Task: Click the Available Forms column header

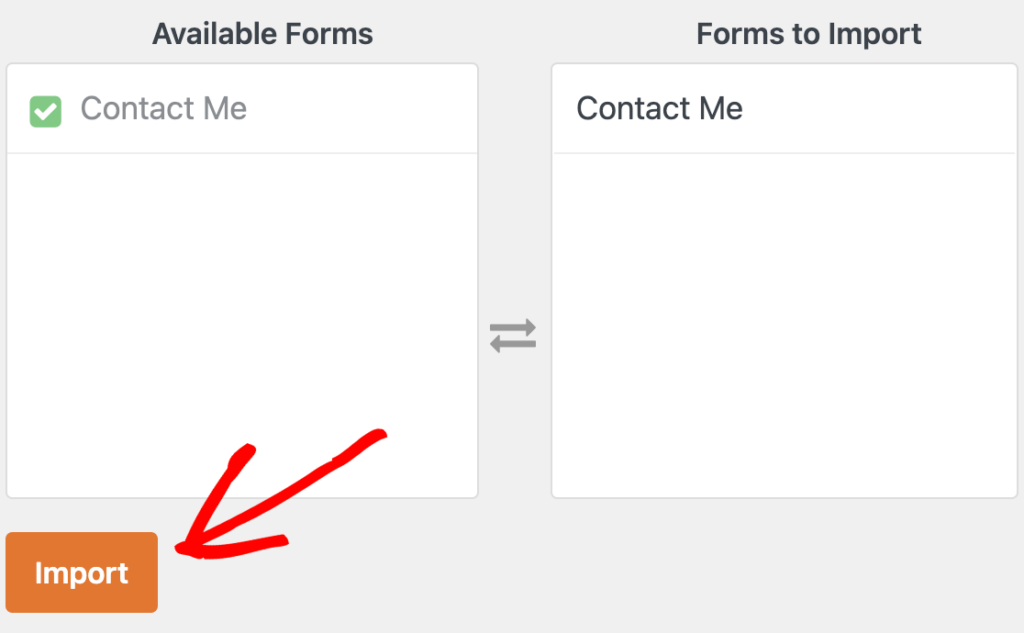Action: point(262,33)
